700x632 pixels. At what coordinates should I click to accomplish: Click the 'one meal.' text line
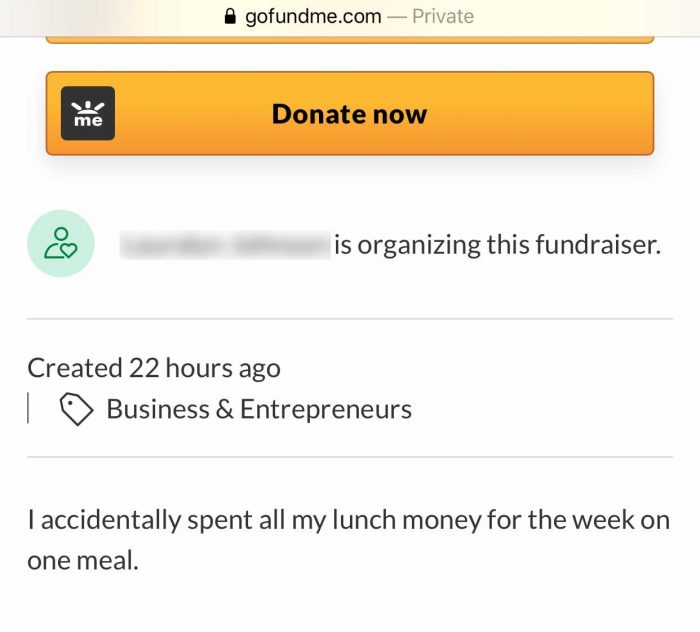coord(83,561)
